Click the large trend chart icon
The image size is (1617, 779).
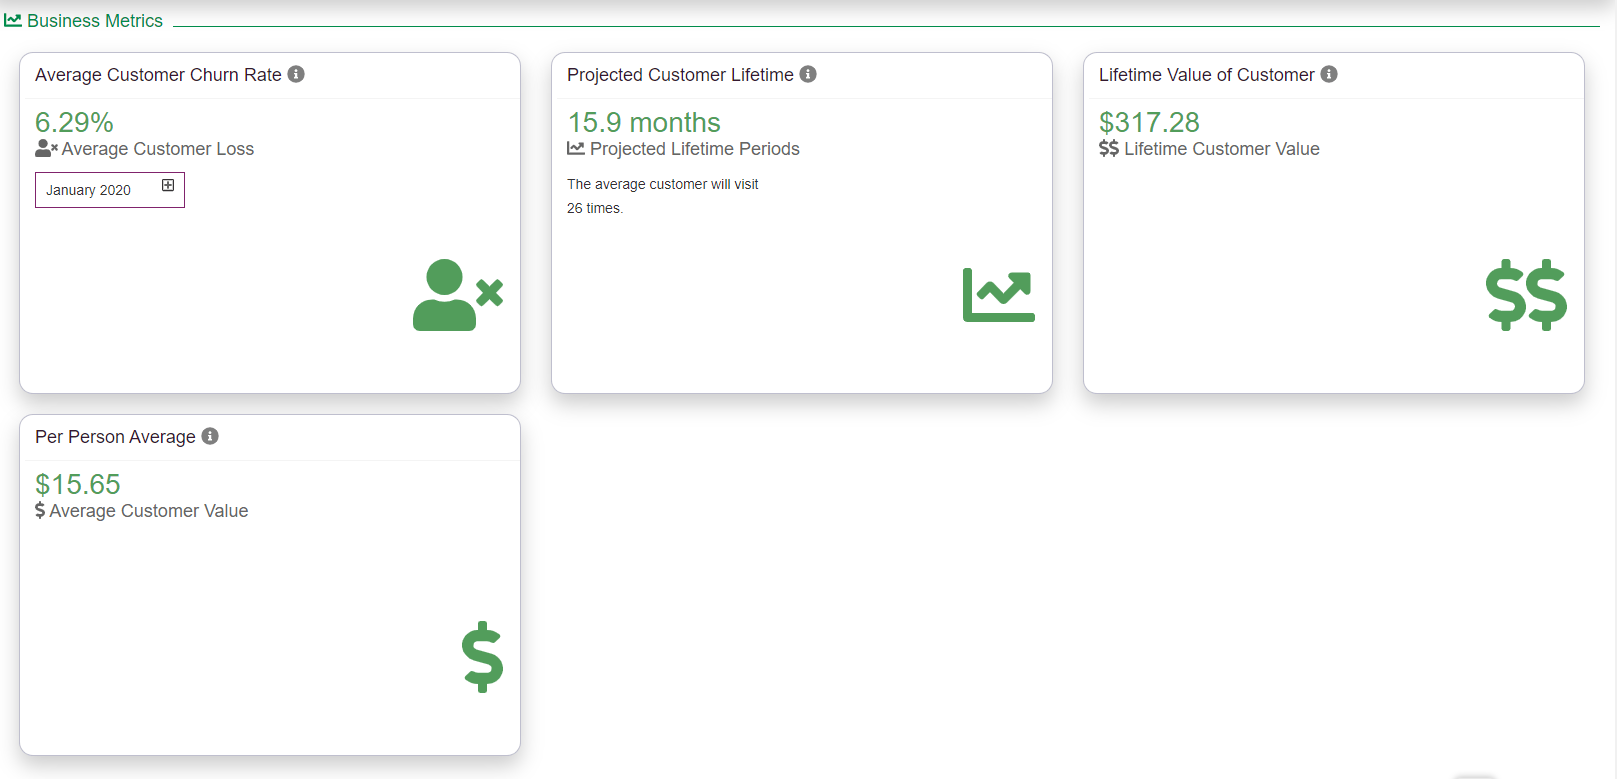(x=998, y=295)
